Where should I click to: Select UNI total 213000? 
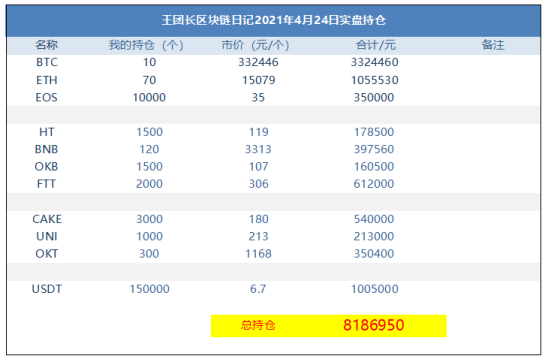pyautogui.click(x=374, y=236)
